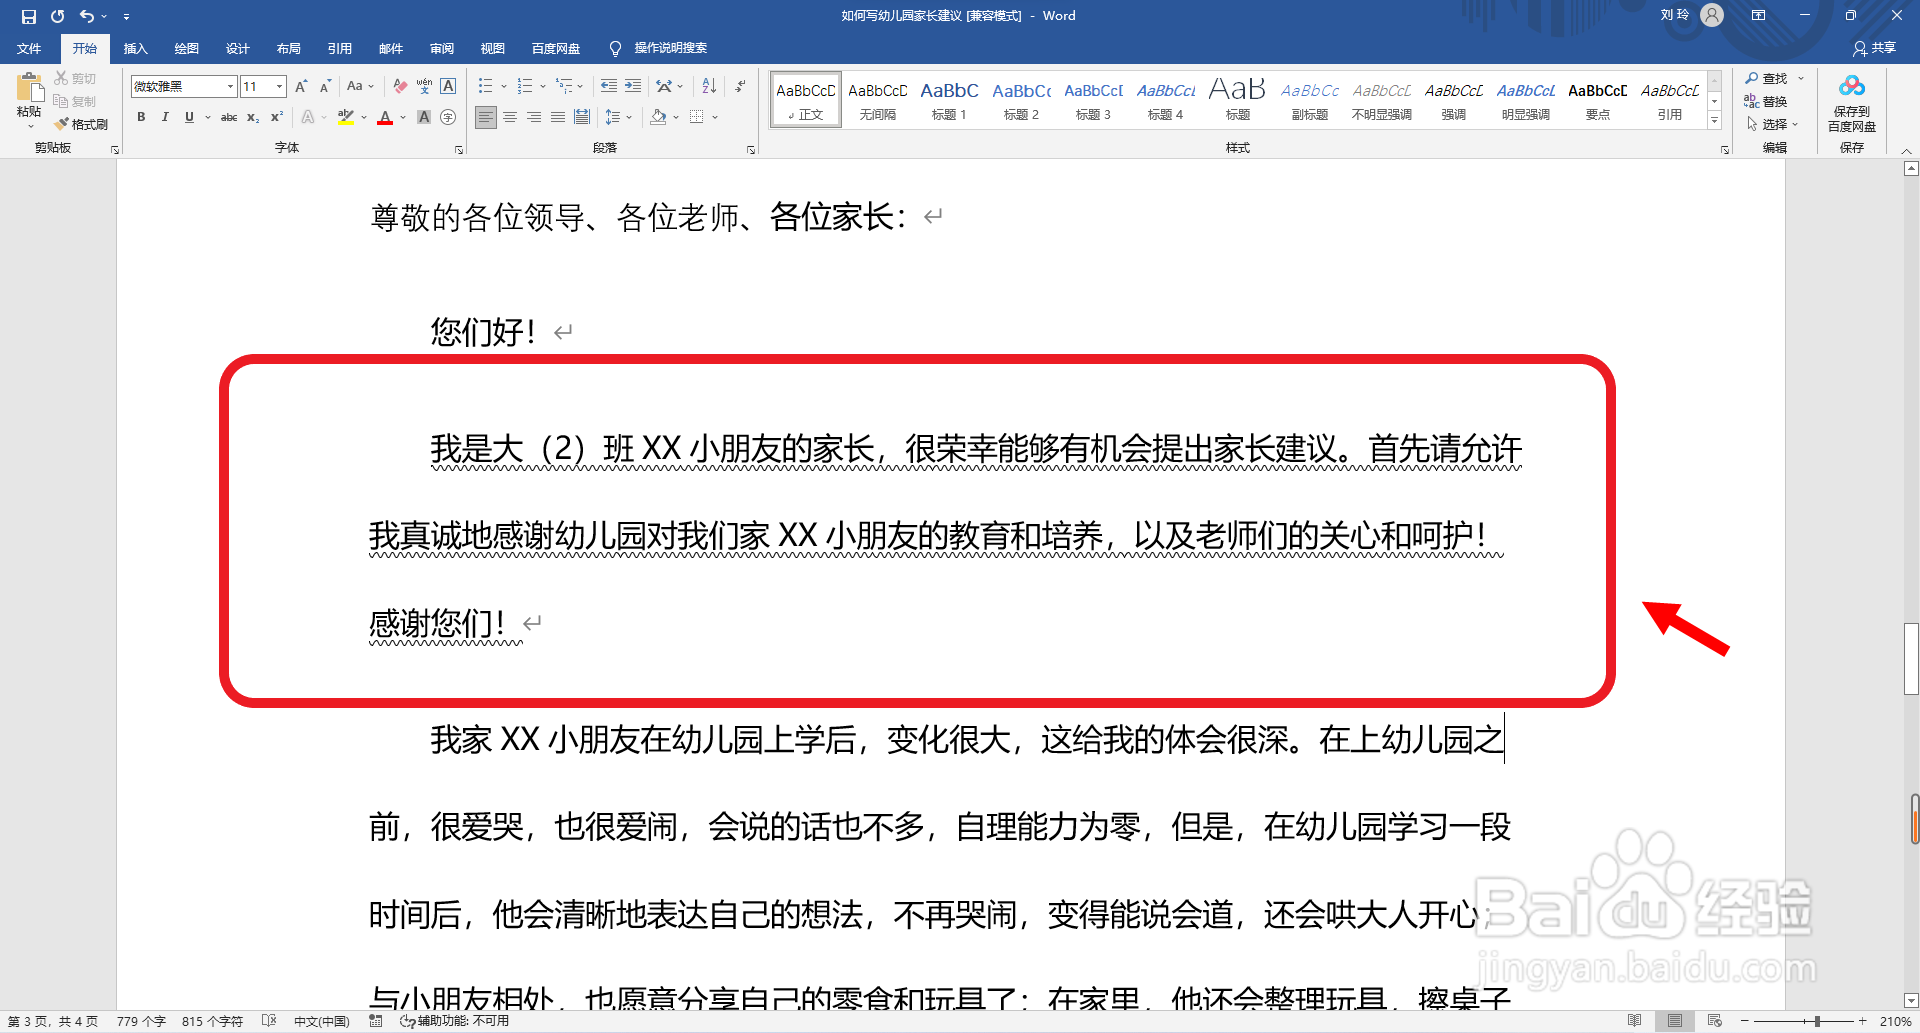
Task: Open the font color dropdown arrow
Action: point(403,117)
